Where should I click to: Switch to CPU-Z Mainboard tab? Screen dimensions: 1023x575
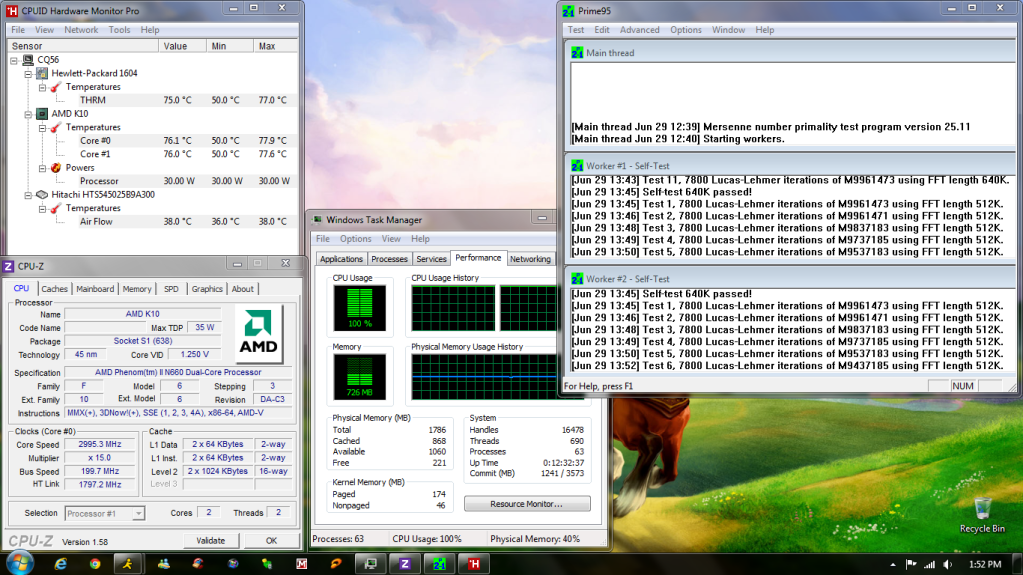click(x=95, y=289)
